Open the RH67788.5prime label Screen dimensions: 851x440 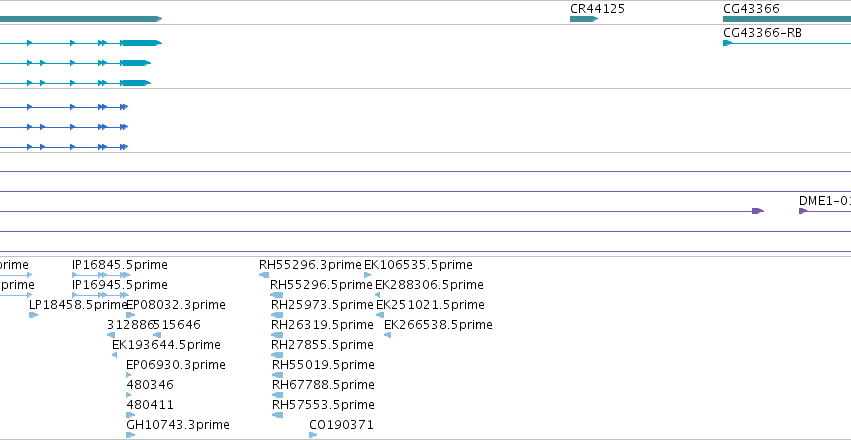[x=323, y=385]
